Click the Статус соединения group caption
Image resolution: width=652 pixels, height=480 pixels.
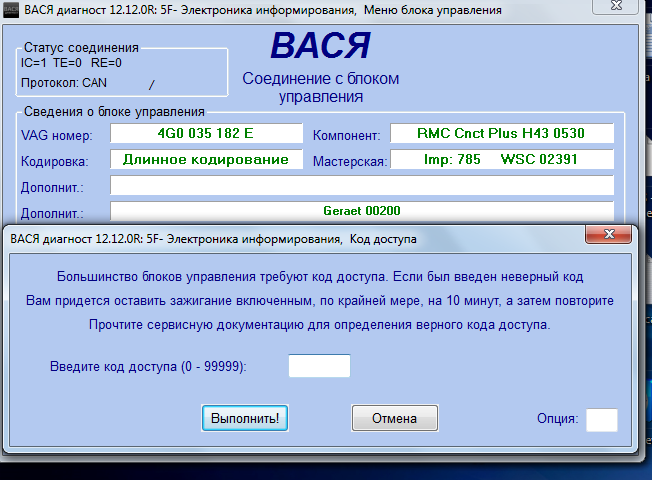point(81,47)
